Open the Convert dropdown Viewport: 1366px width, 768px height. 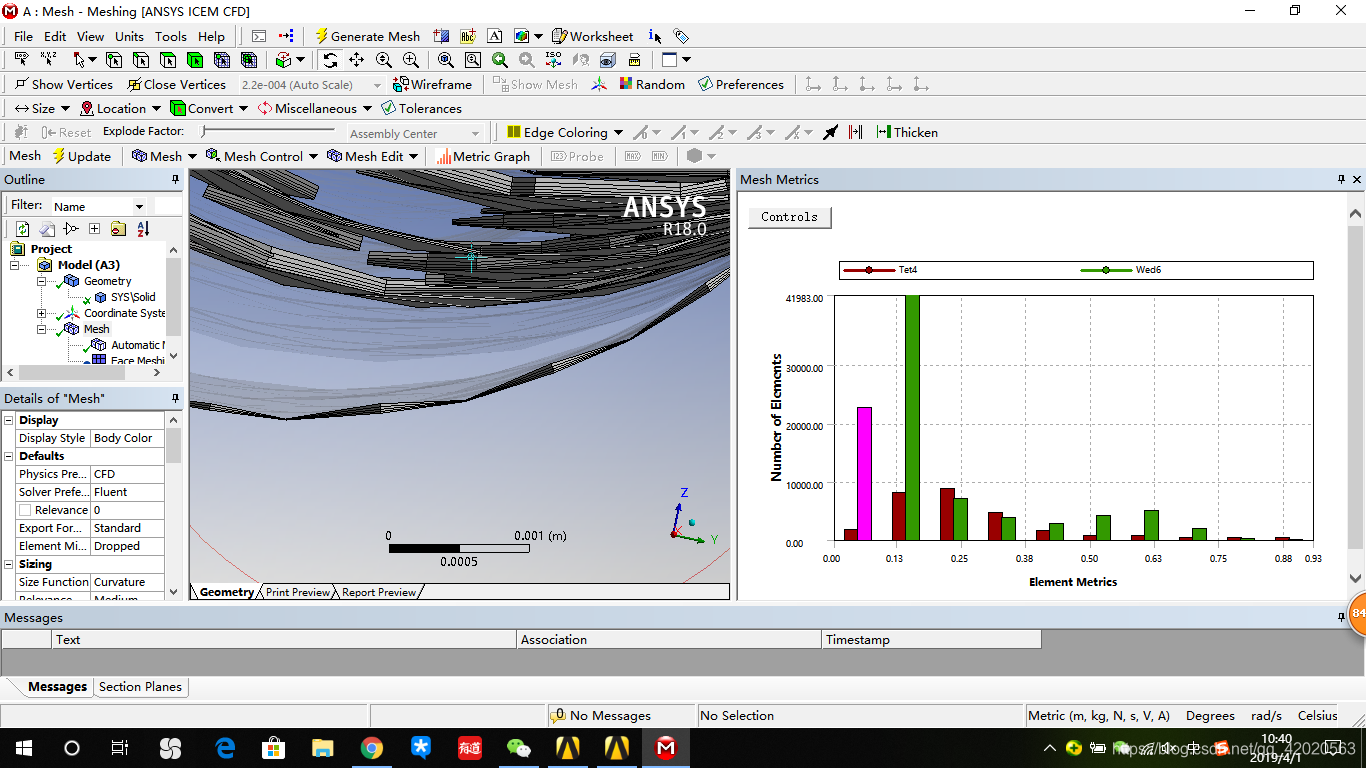pyautogui.click(x=209, y=108)
